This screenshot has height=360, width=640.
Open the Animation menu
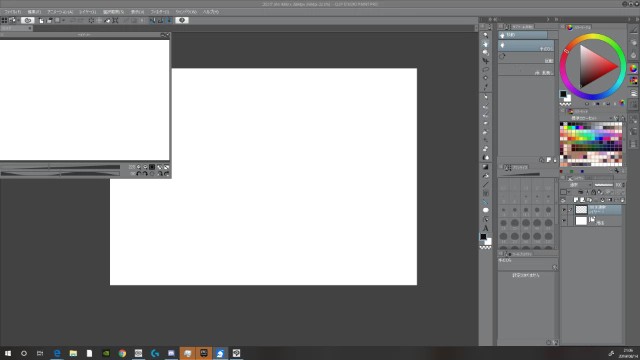[60, 12]
